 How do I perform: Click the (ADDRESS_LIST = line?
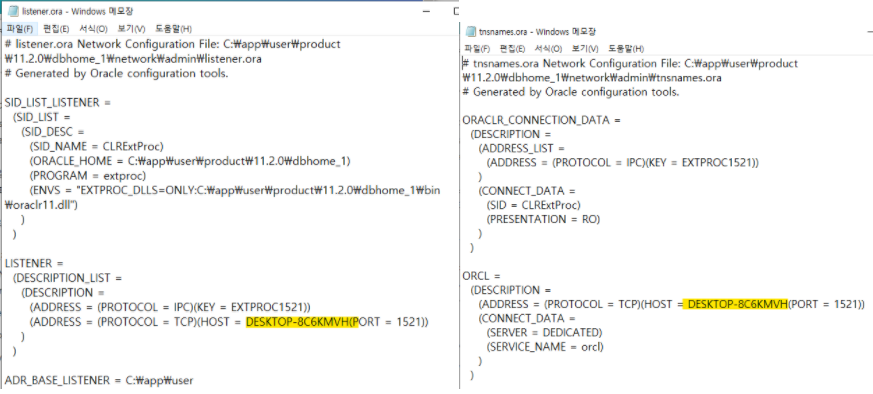[521, 149]
